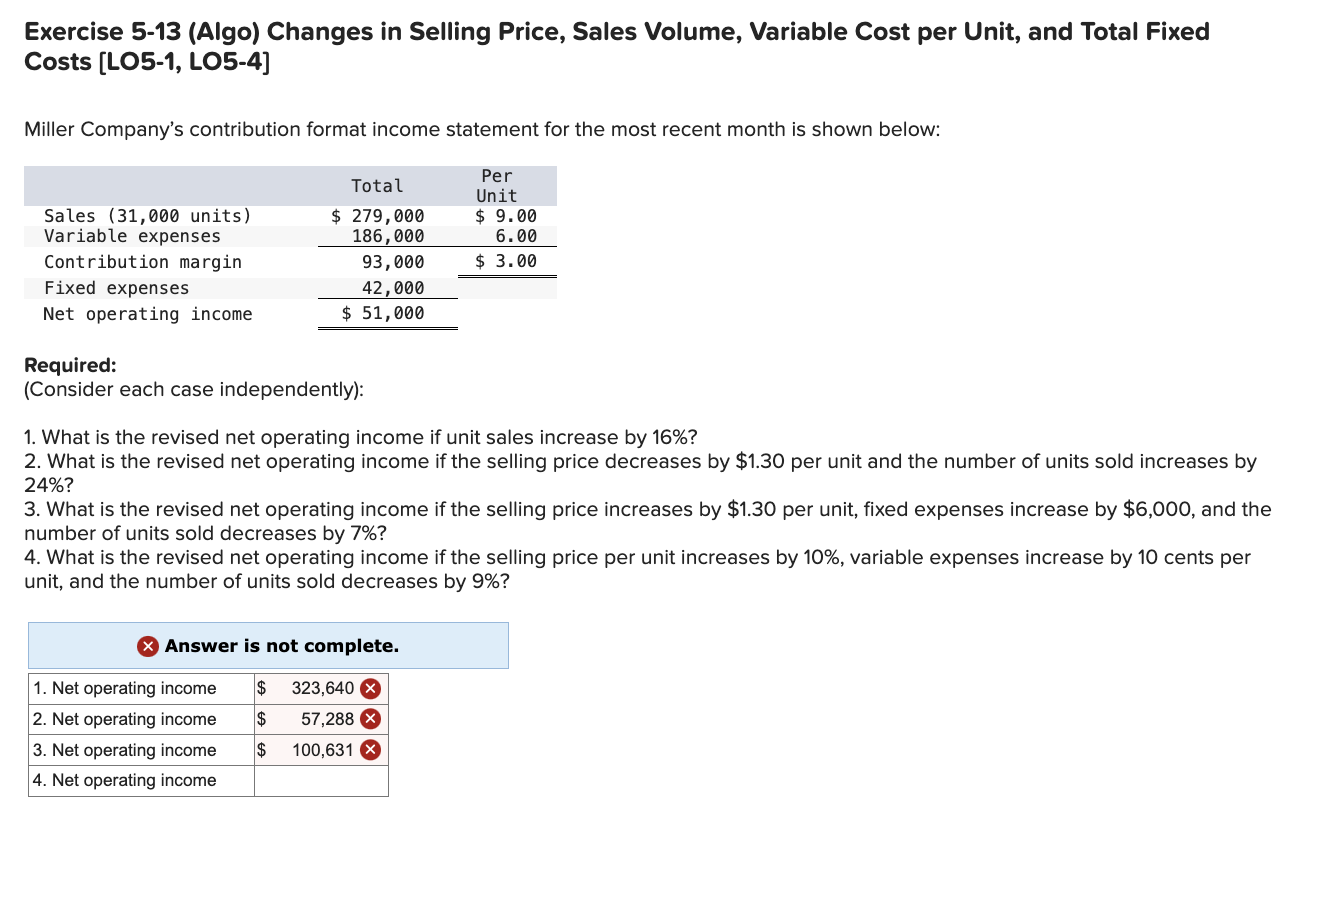Click the X icon in the answer banner
This screenshot has width=1328, height=898.
click(148, 645)
